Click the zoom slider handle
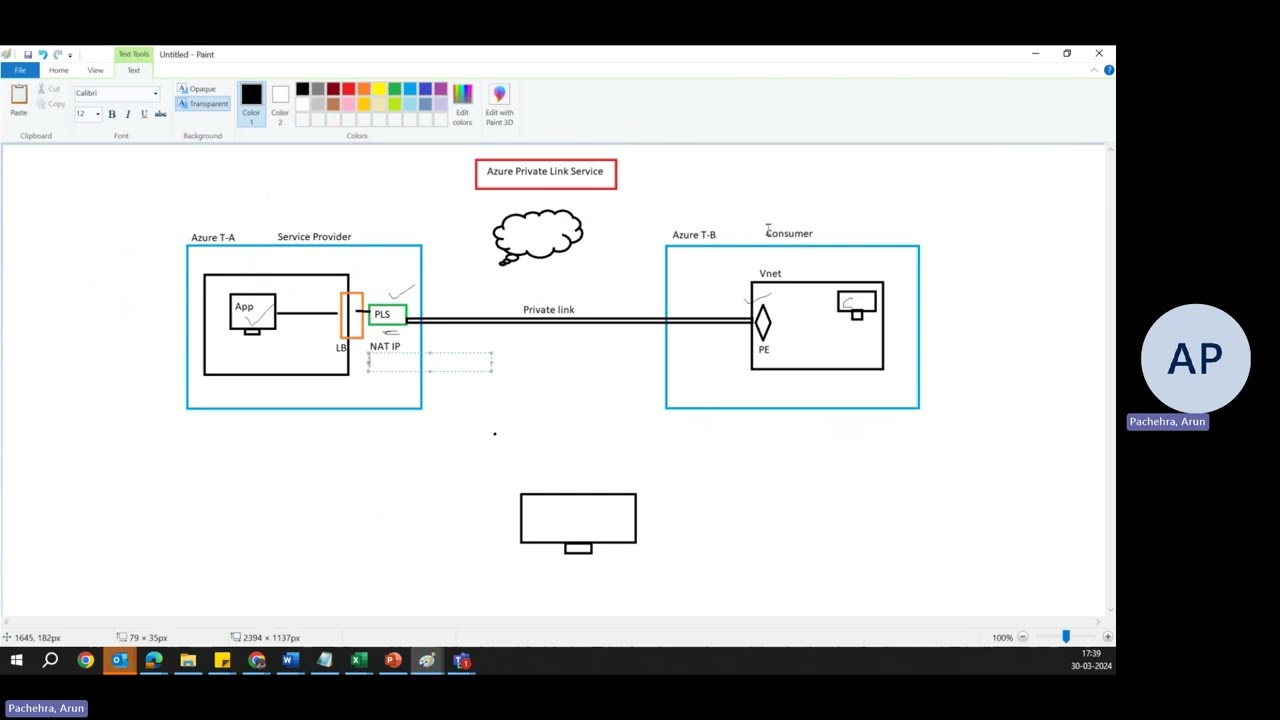The width and height of the screenshot is (1280, 720). (x=1065, y=637)
